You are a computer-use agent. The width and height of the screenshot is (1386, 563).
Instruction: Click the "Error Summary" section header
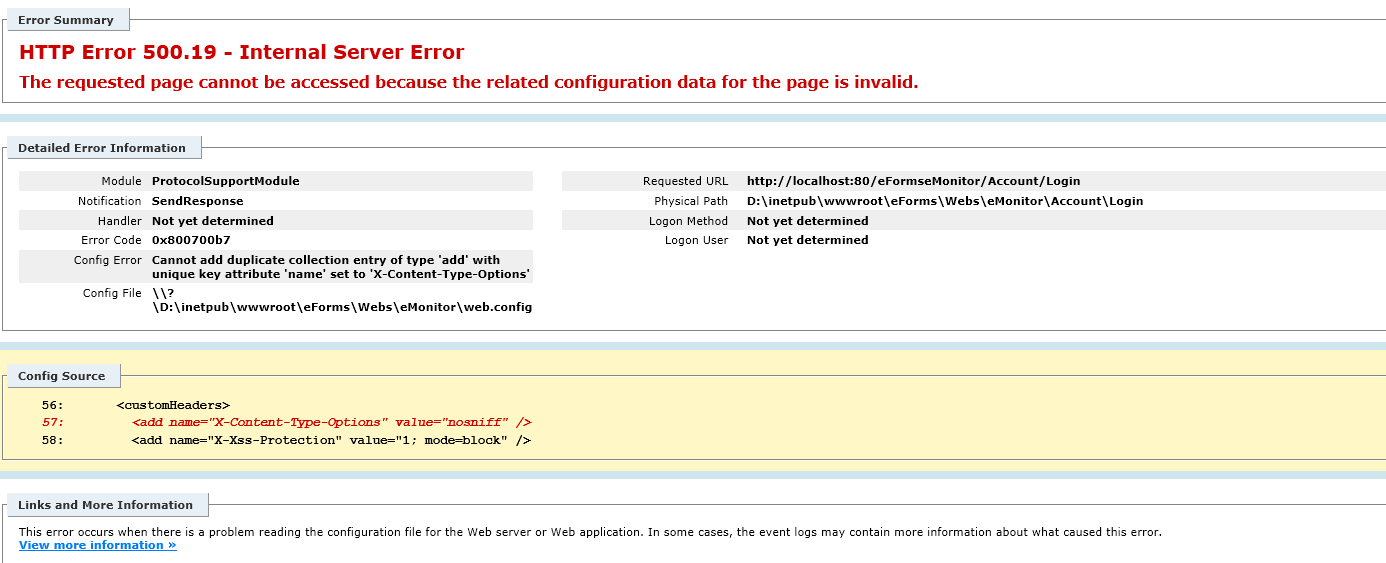click(x=66, y=20)
